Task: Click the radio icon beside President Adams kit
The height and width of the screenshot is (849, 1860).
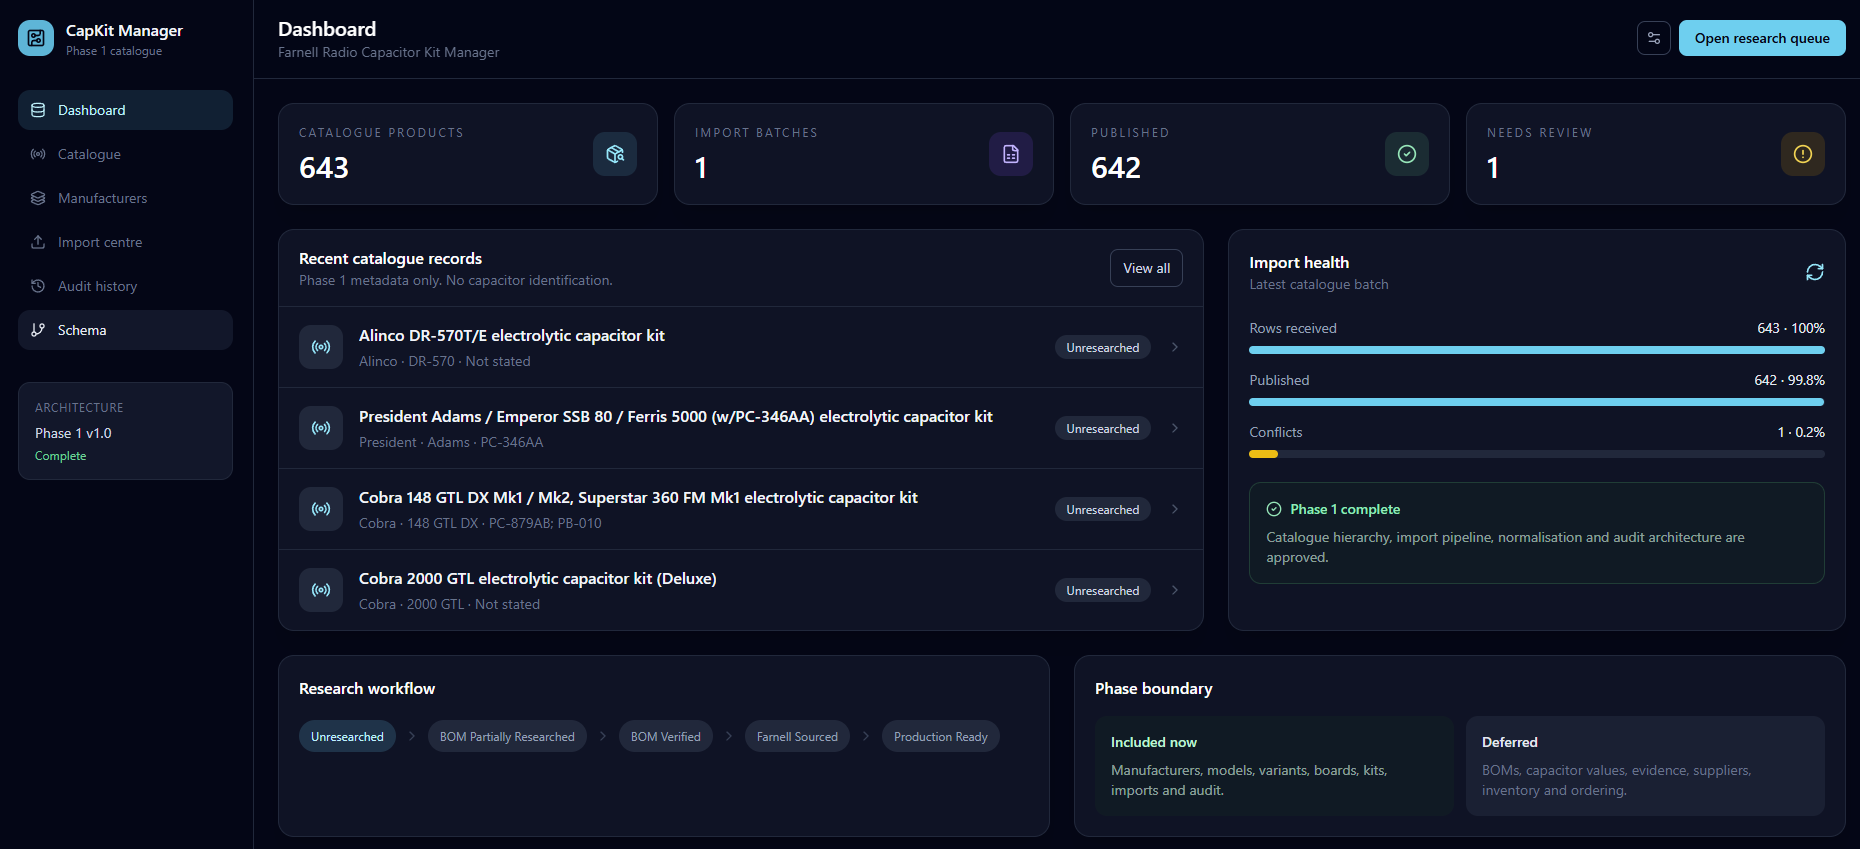Action: coord(321,428)
